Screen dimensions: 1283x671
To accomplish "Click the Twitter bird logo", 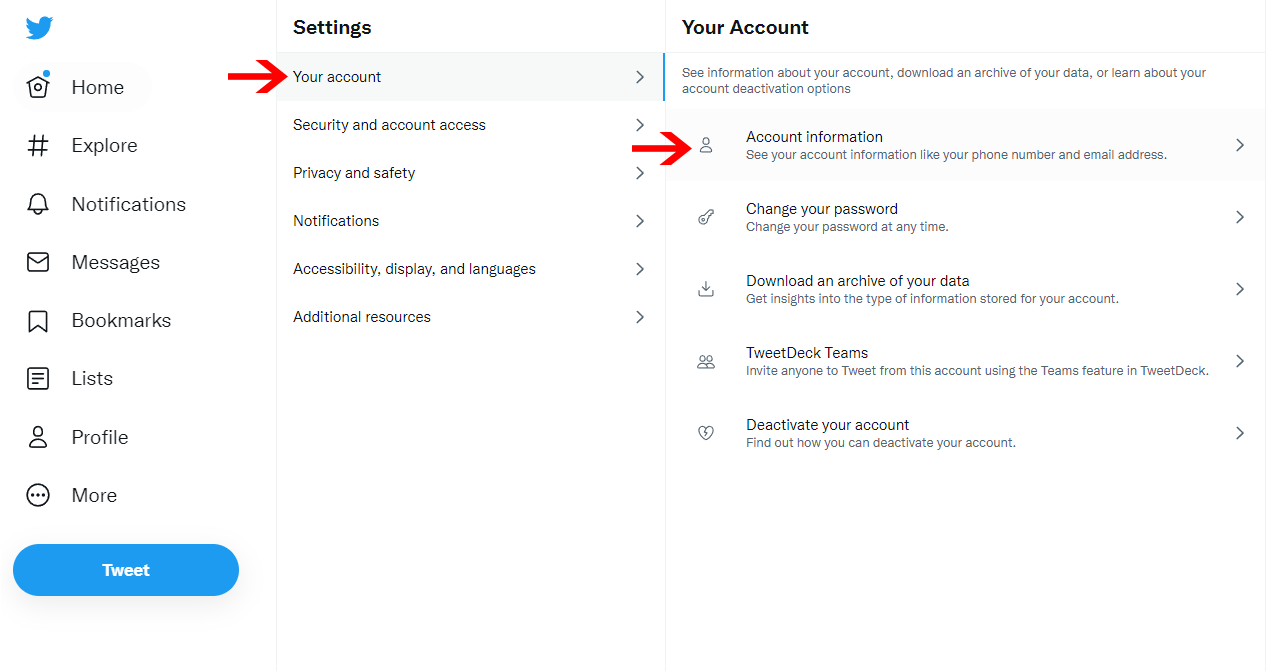I will pyautogui.click(x=38, y=27).
